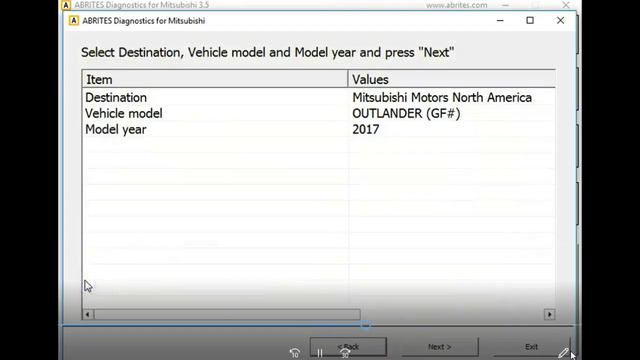
Task: Click value Mitsubishi Motors North America
Action: pyautogui.click(x=442, y=98)
